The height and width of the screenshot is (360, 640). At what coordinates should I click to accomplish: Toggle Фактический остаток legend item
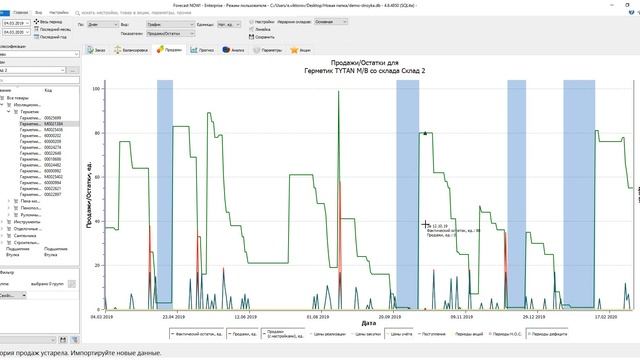(x=197, y=334)
